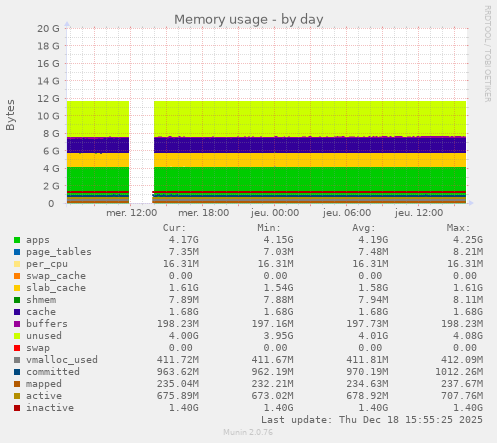This screenshot has width=497, height=443.
Task: Click the page_tables blue legend swatch
Action: [x=17, y=252]
